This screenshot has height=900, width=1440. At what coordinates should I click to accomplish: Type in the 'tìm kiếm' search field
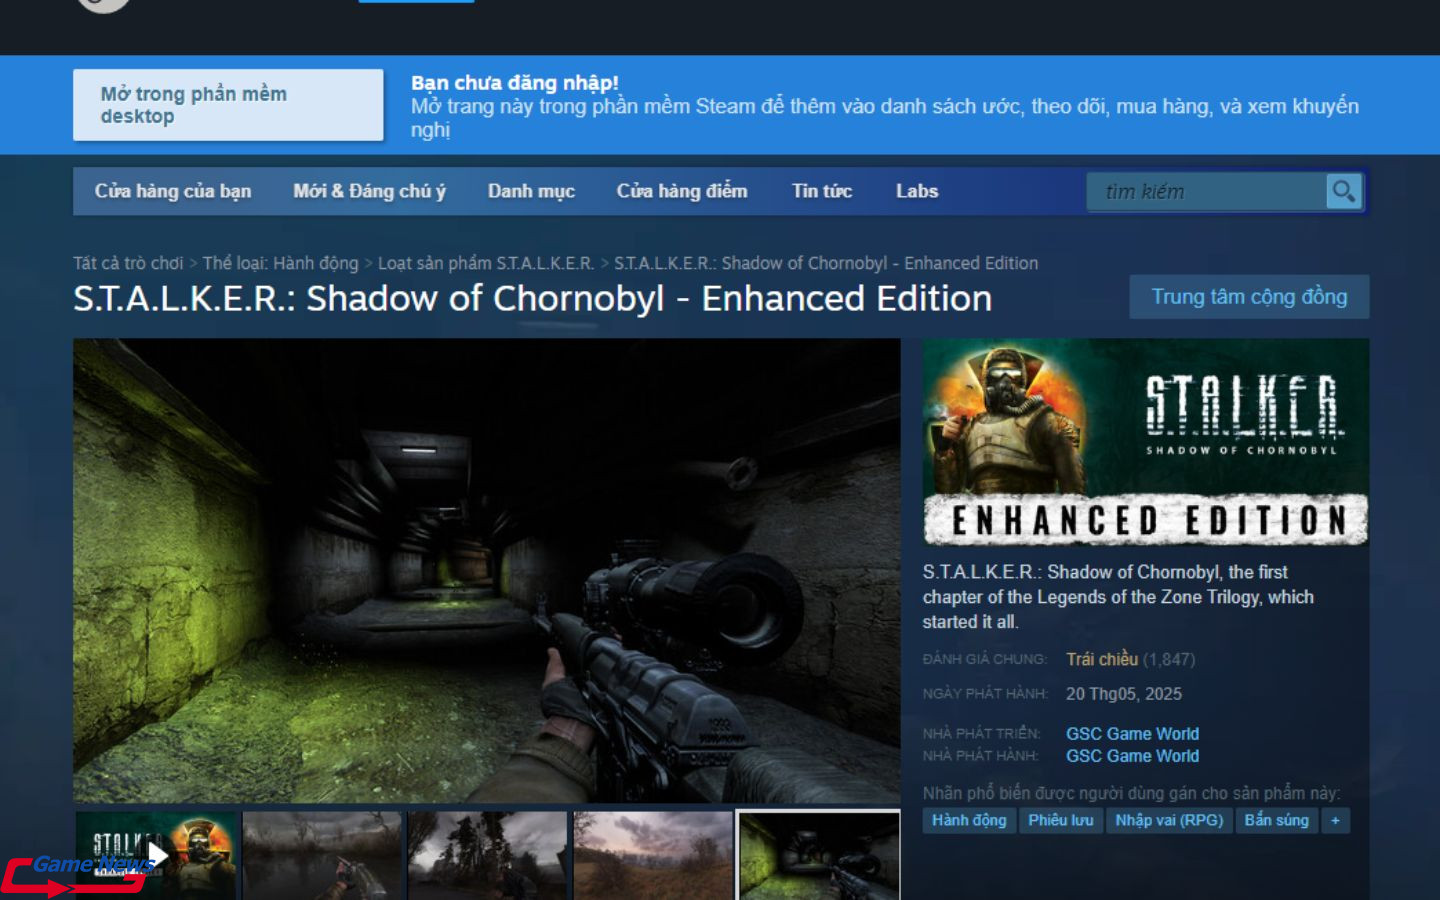[x=1205, y=191]
